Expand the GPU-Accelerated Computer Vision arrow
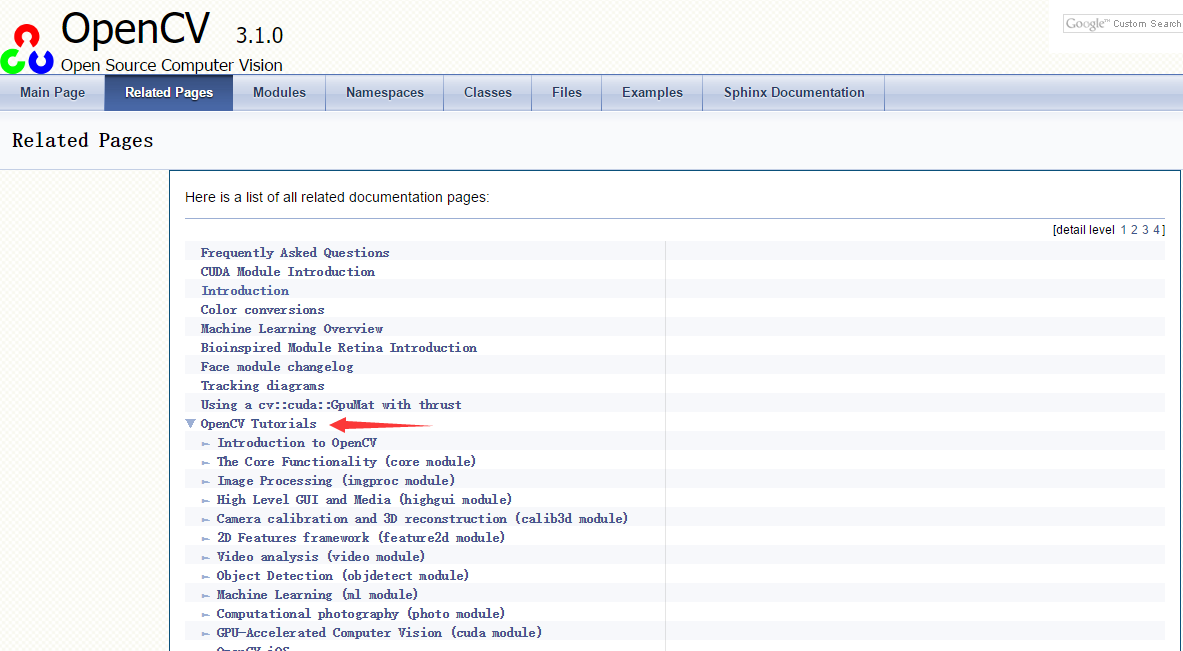Viewport: 1183px width, 651px height. [206, 634]
